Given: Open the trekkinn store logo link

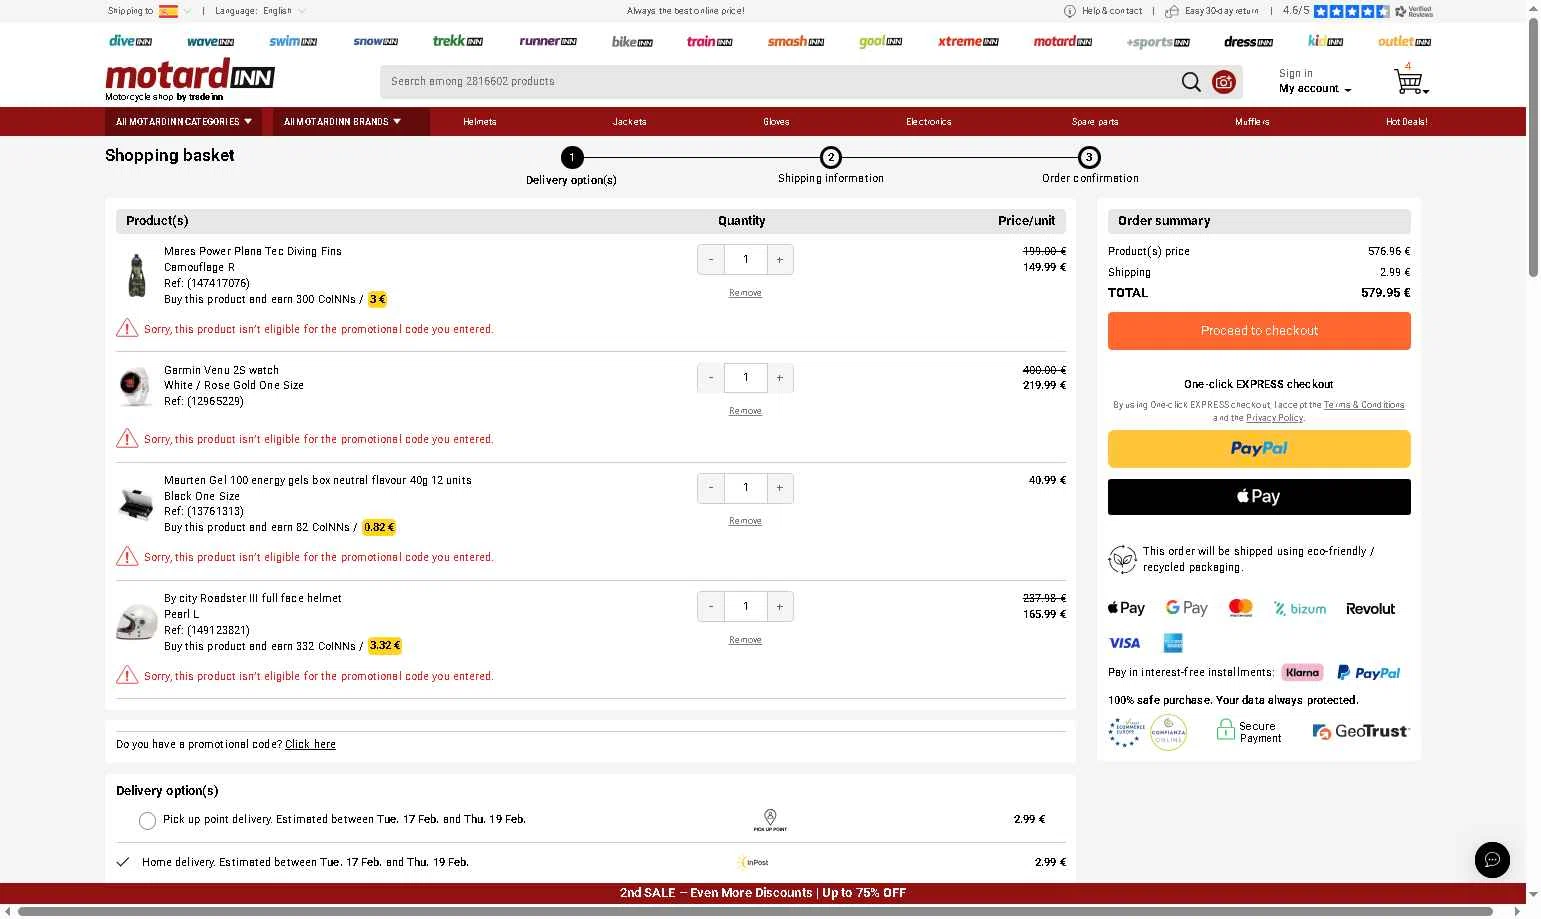Looking at the screenshot, I should point(458,41).
